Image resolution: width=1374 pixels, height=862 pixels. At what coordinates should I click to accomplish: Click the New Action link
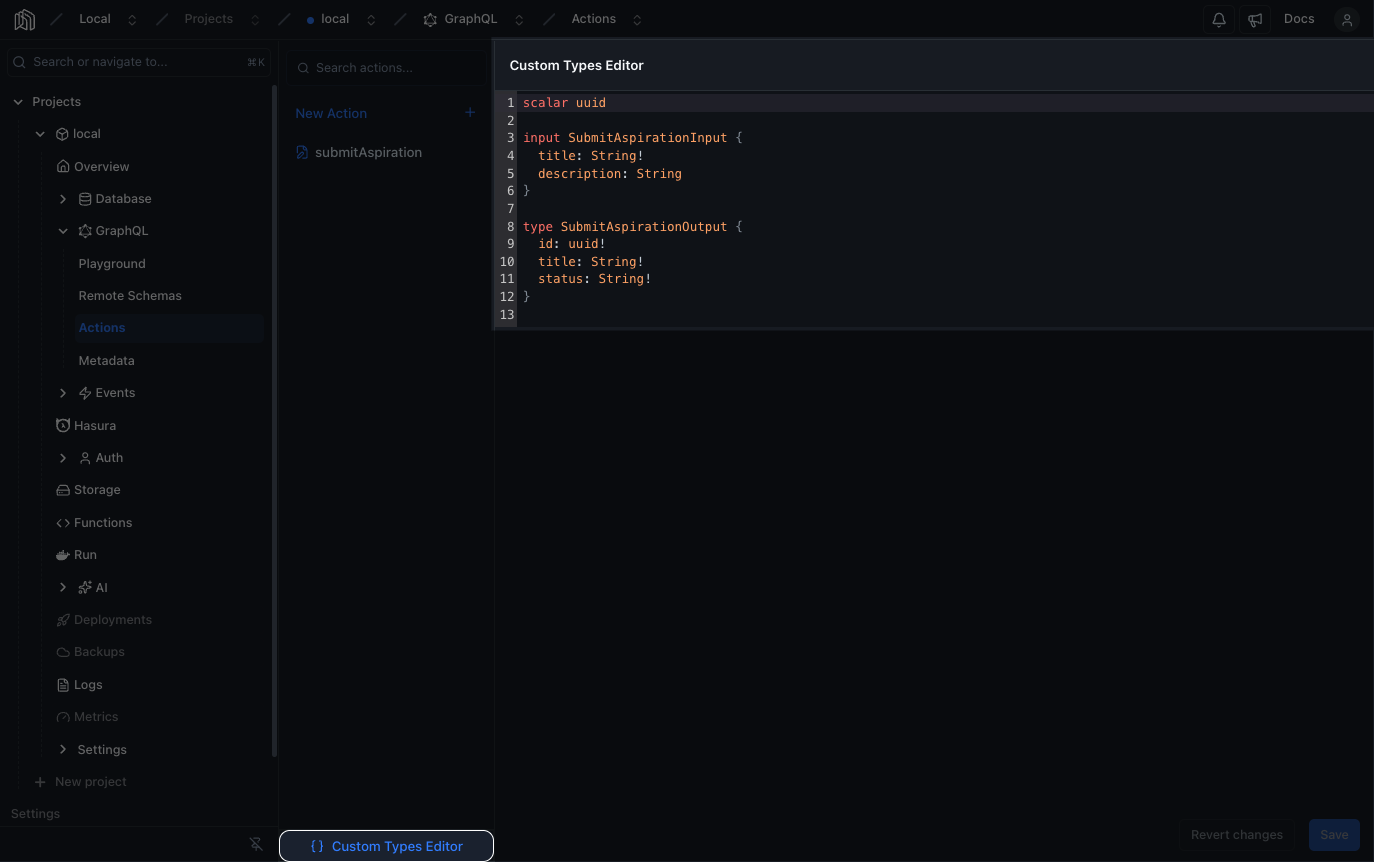[331, 113]
